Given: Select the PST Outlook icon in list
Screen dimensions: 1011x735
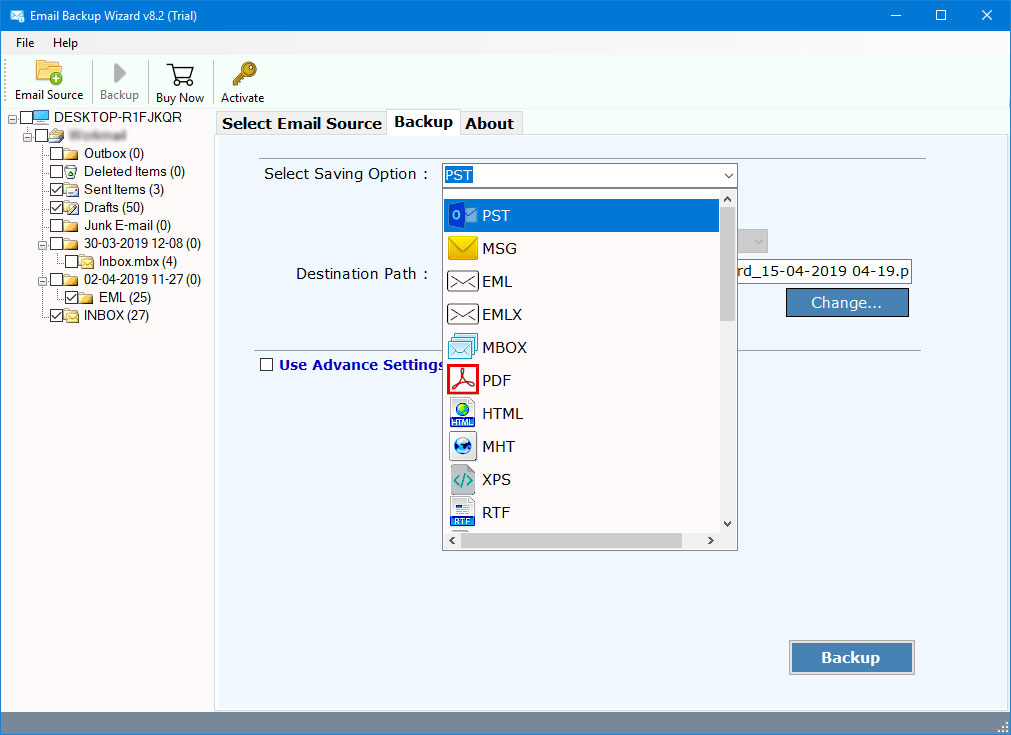Looking at the screenshot, I should click(x=462, y=215).
